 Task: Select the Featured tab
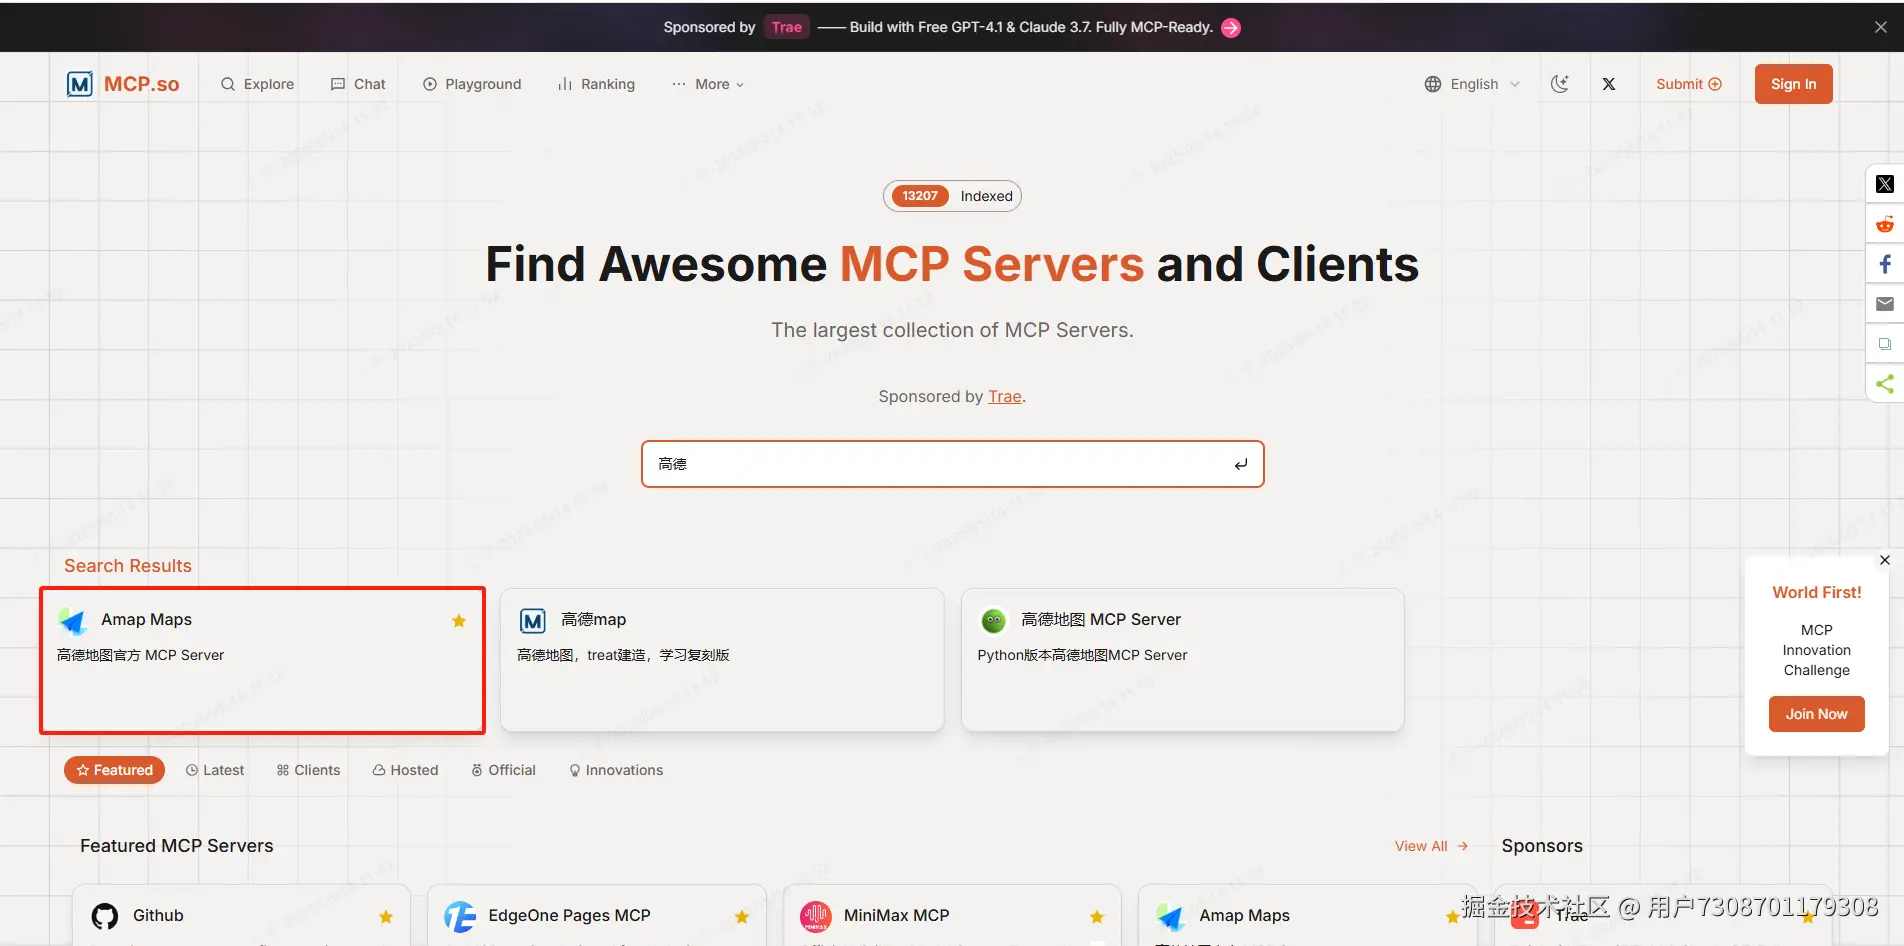pos(114,770)
